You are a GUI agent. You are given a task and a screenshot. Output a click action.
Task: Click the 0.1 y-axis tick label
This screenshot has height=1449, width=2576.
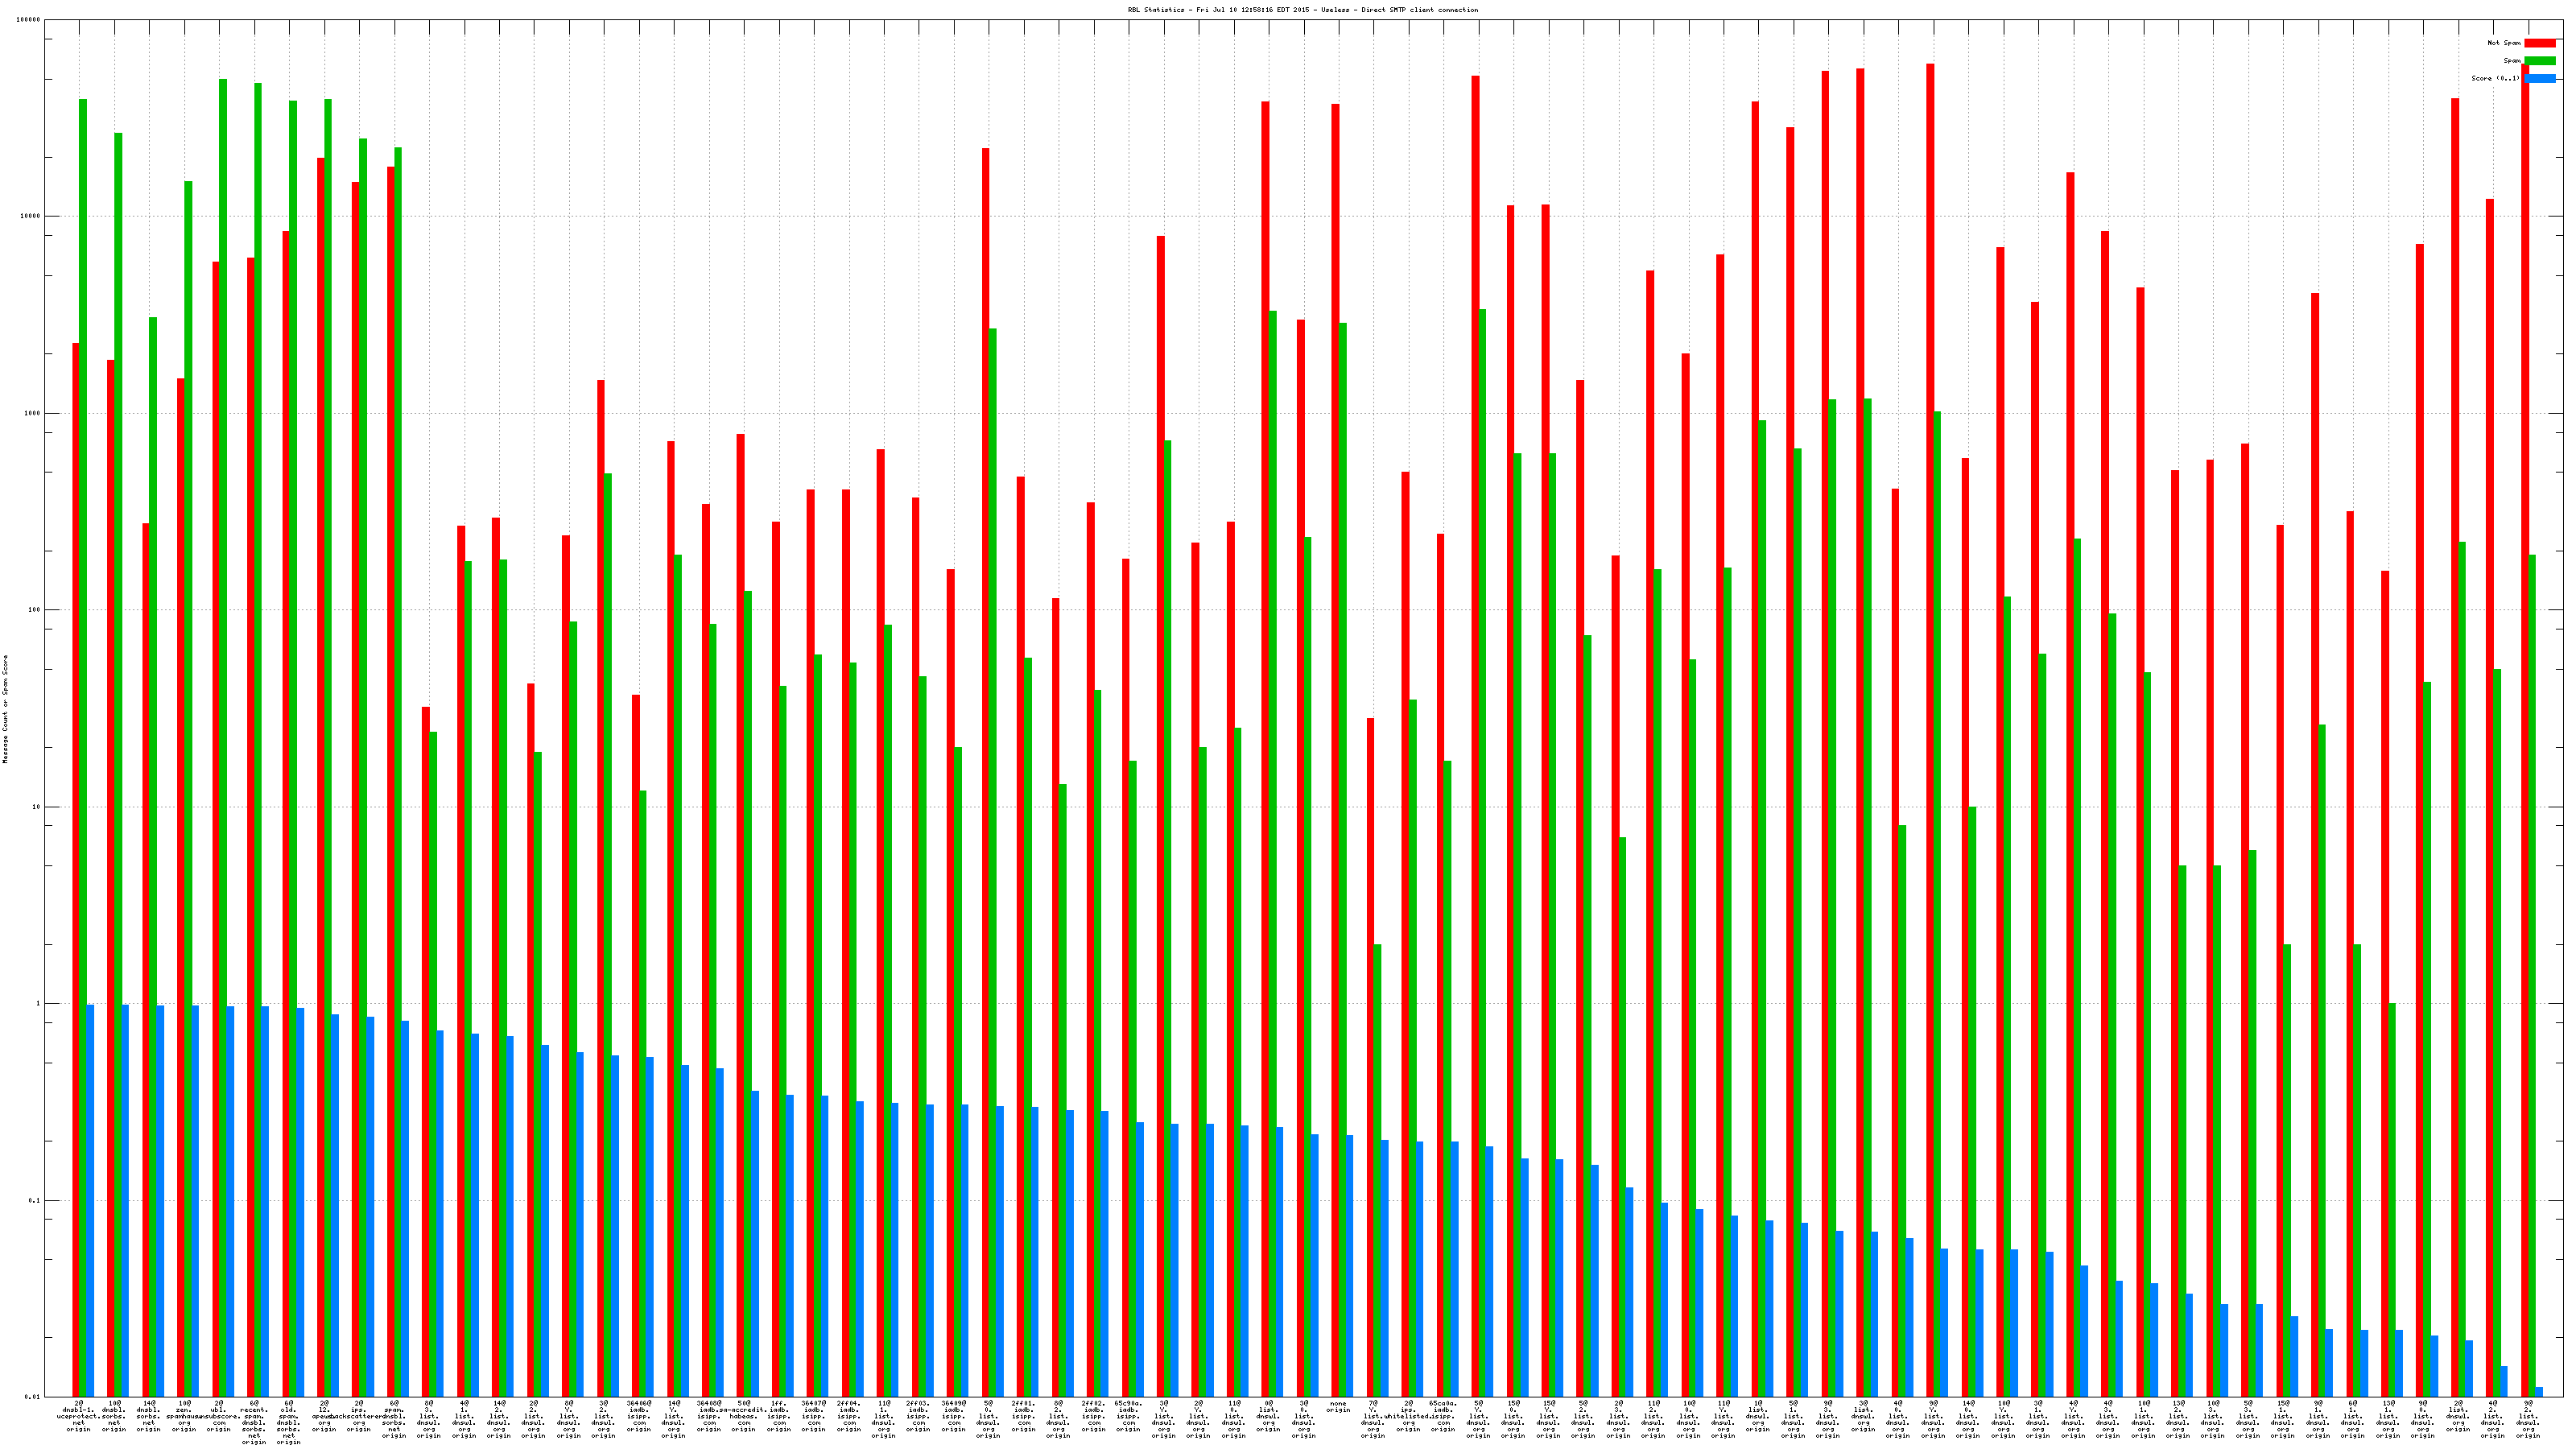[x=35, y=1200]
